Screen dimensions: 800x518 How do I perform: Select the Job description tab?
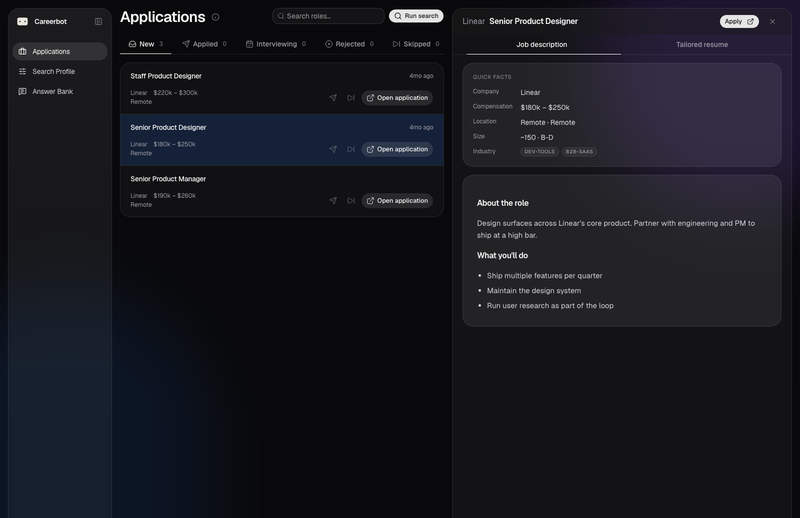[542, 44]
